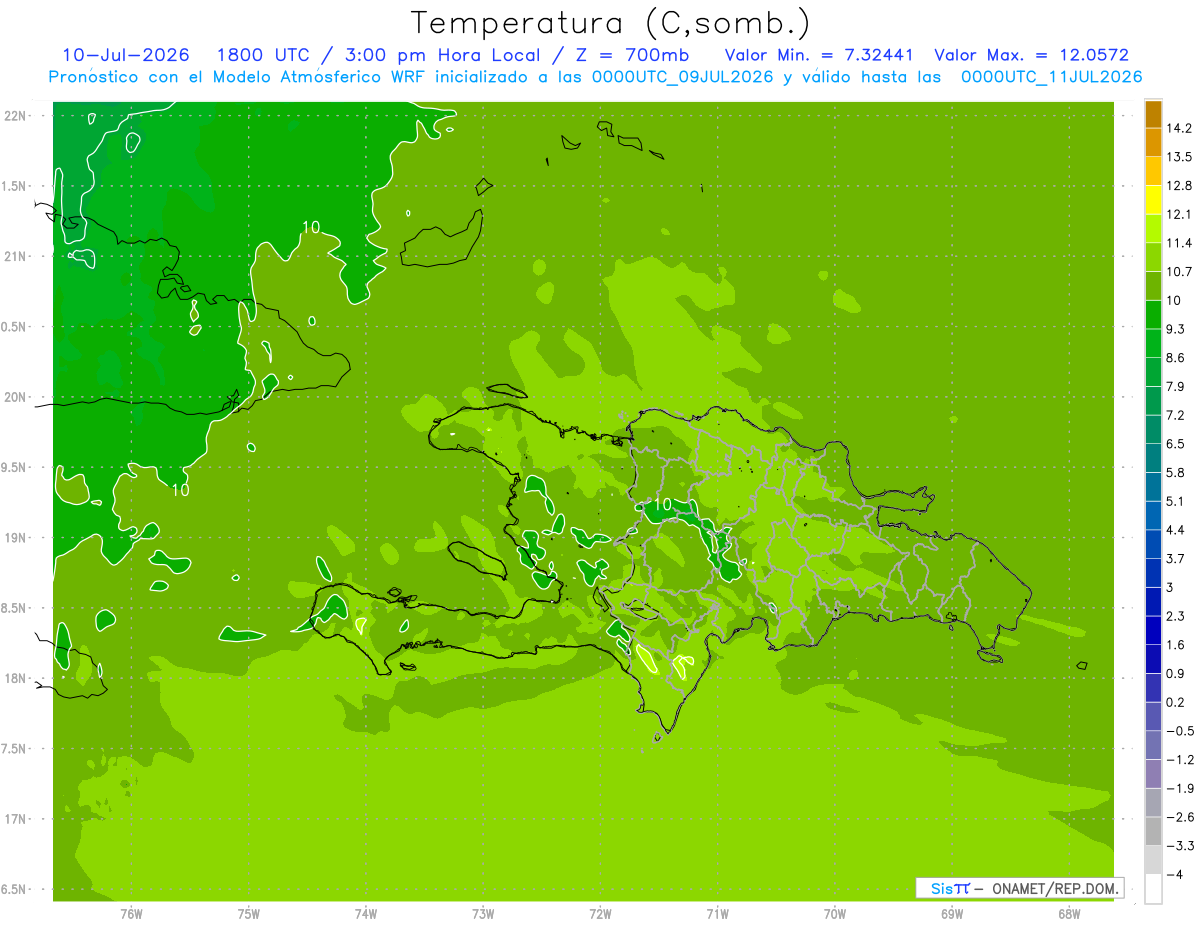Click the "11.4" colorbar value

point(1180,243)
